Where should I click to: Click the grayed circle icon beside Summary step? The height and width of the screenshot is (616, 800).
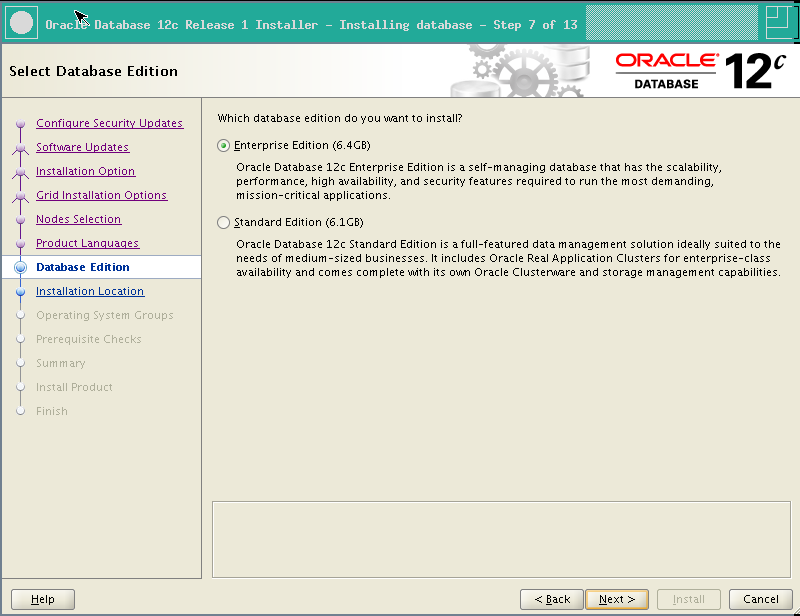point(22,363)
